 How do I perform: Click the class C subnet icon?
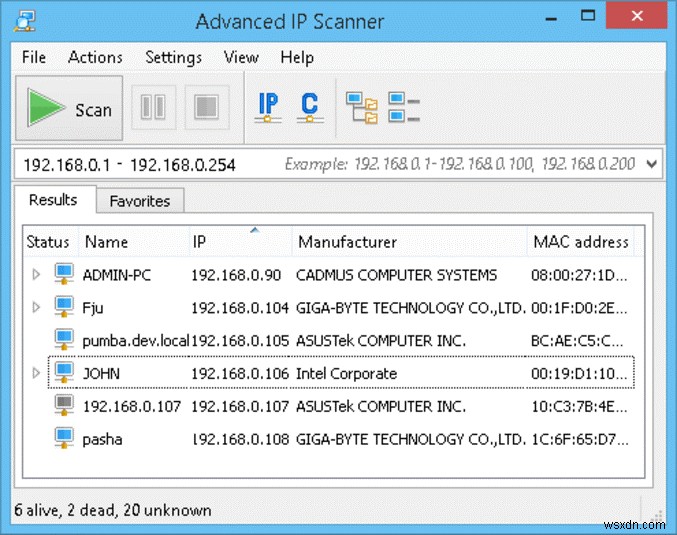coord(309,107)
